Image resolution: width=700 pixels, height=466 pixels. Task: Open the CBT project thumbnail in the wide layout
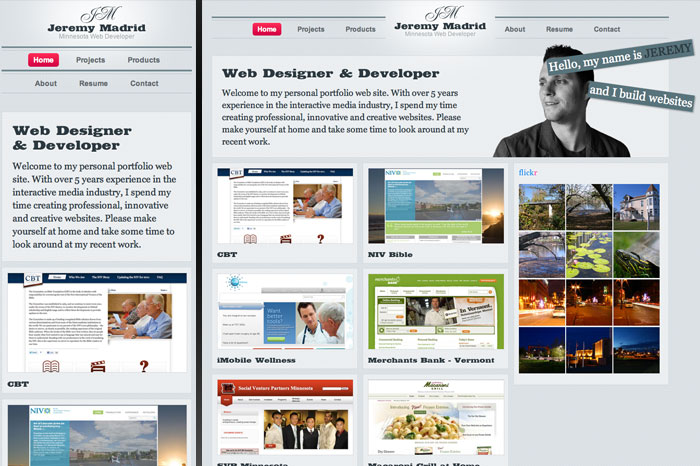point(285,206)
